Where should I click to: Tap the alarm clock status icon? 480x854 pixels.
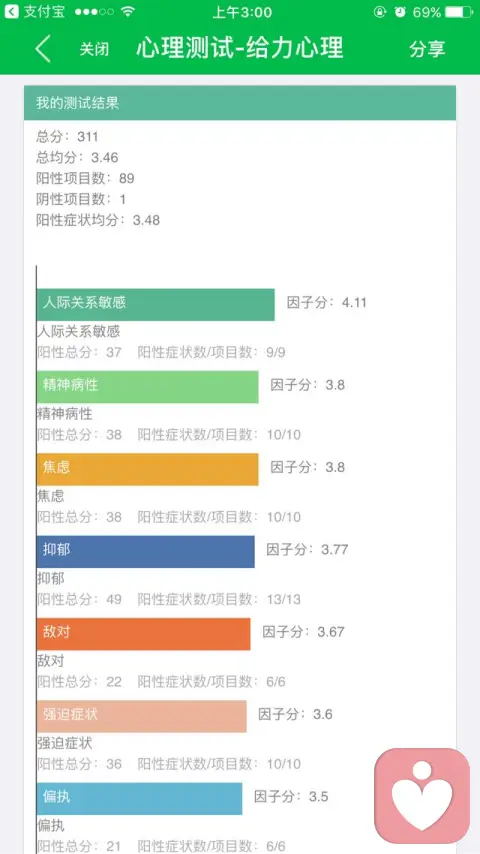(x=400, y=12)
